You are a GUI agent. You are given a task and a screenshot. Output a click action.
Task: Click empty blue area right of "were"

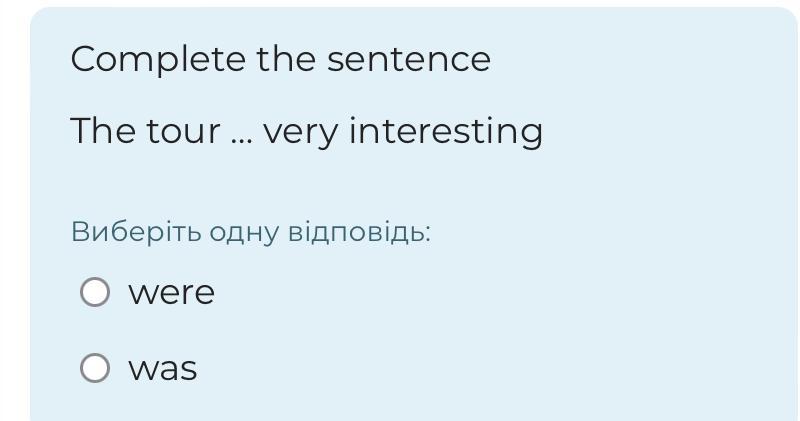click(x=500, y=293)
